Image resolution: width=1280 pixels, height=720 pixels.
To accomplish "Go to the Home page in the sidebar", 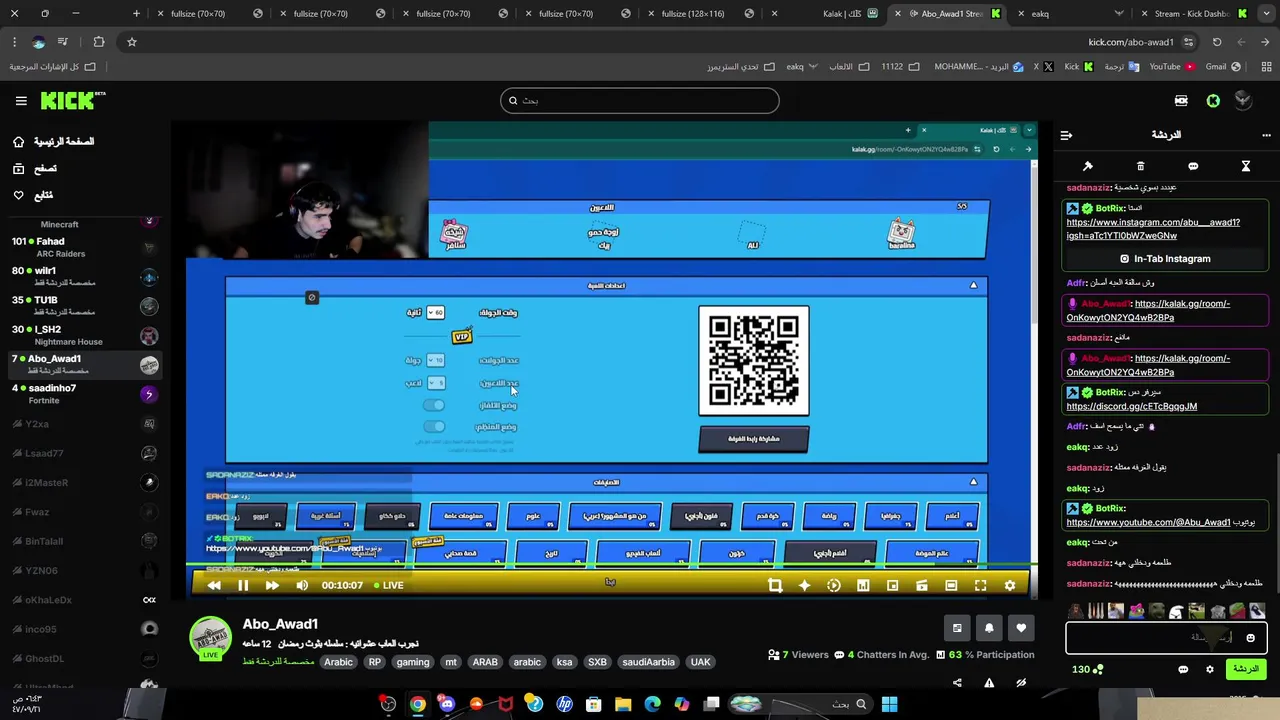I will (56, 142).
